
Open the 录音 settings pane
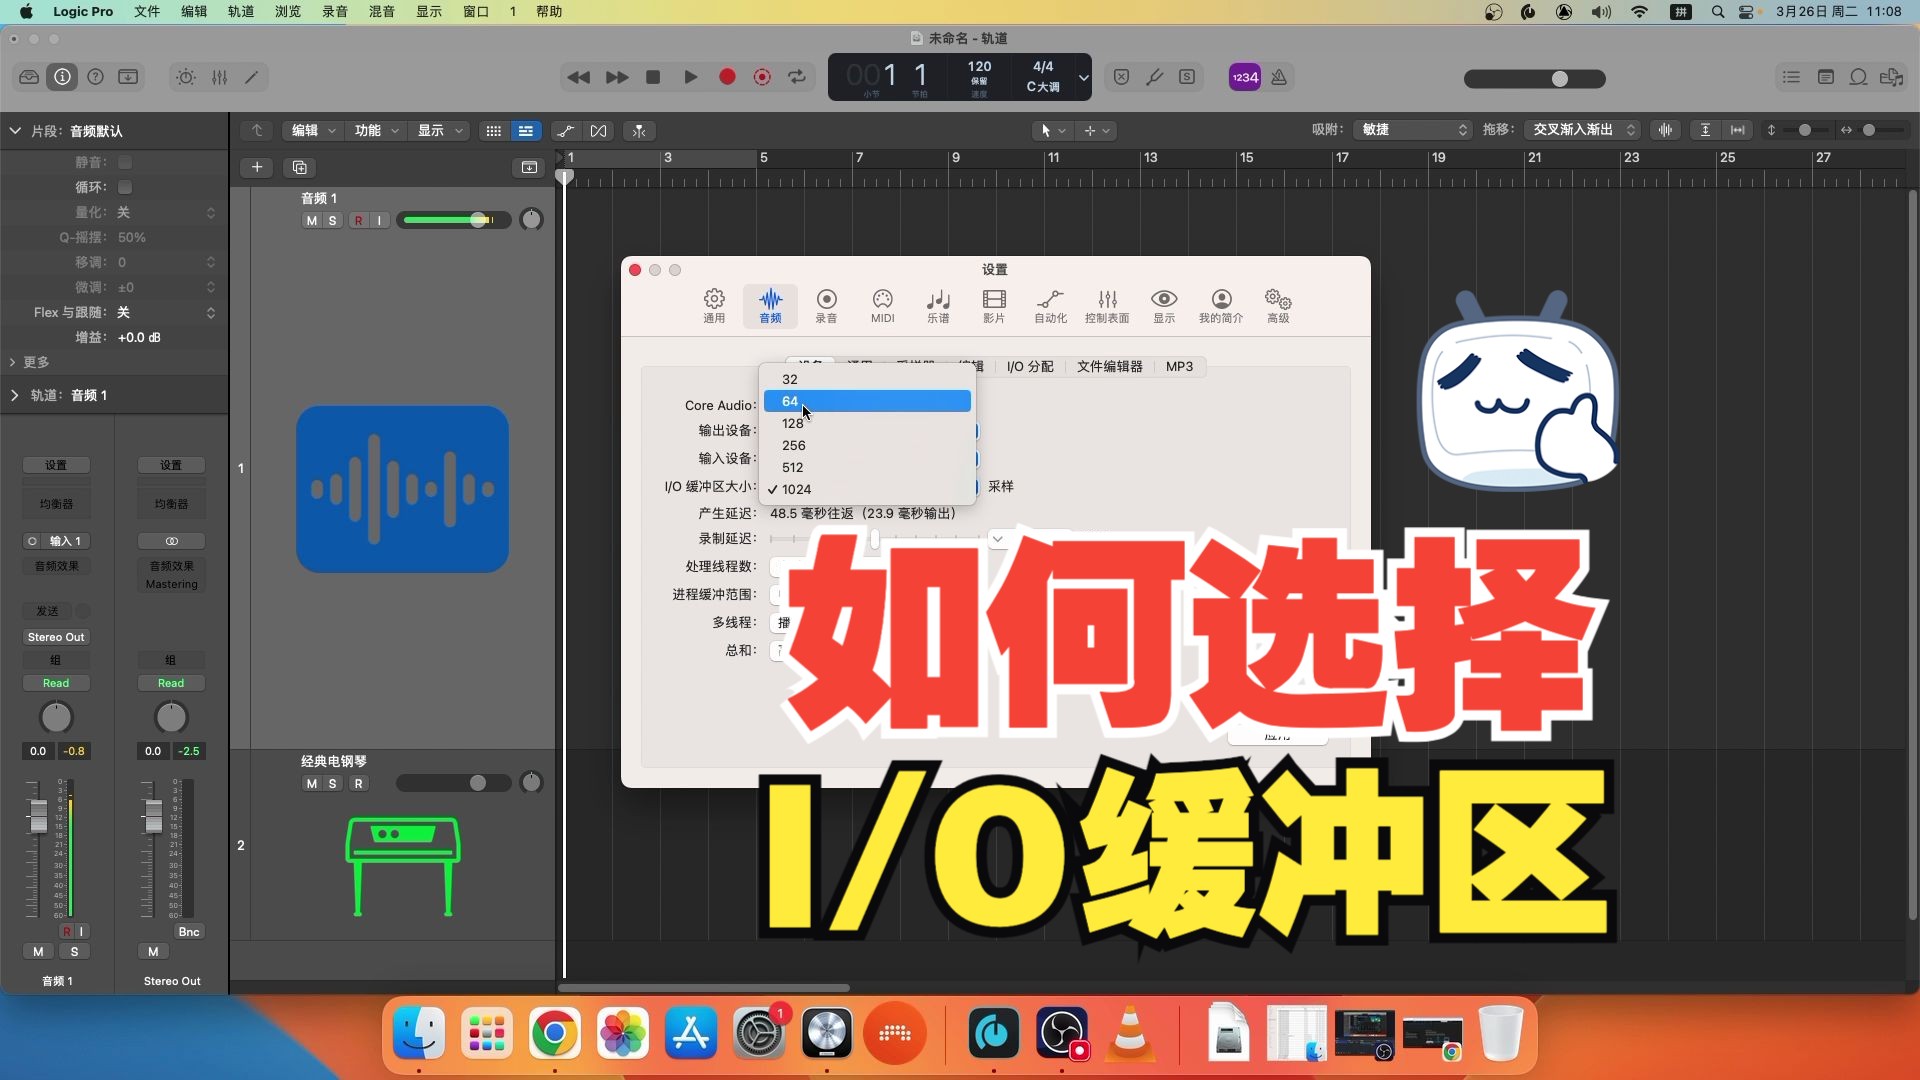click(826, 305)
